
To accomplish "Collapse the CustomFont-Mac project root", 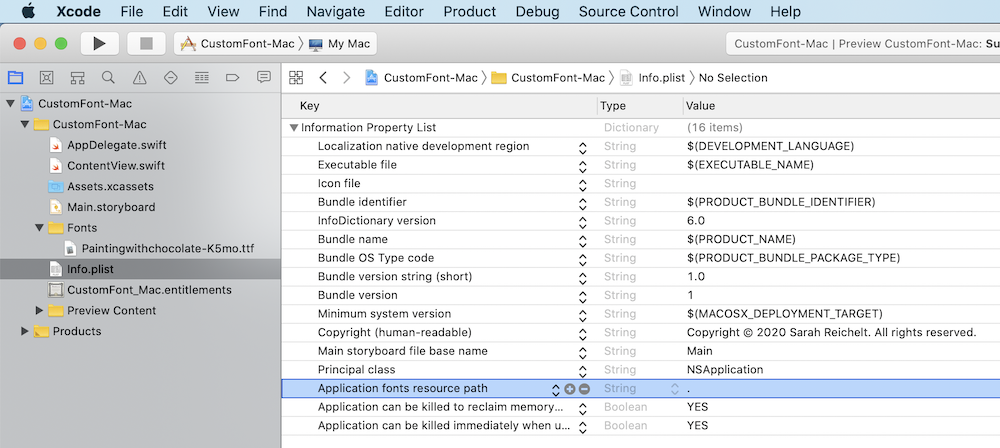I will 10,103.
